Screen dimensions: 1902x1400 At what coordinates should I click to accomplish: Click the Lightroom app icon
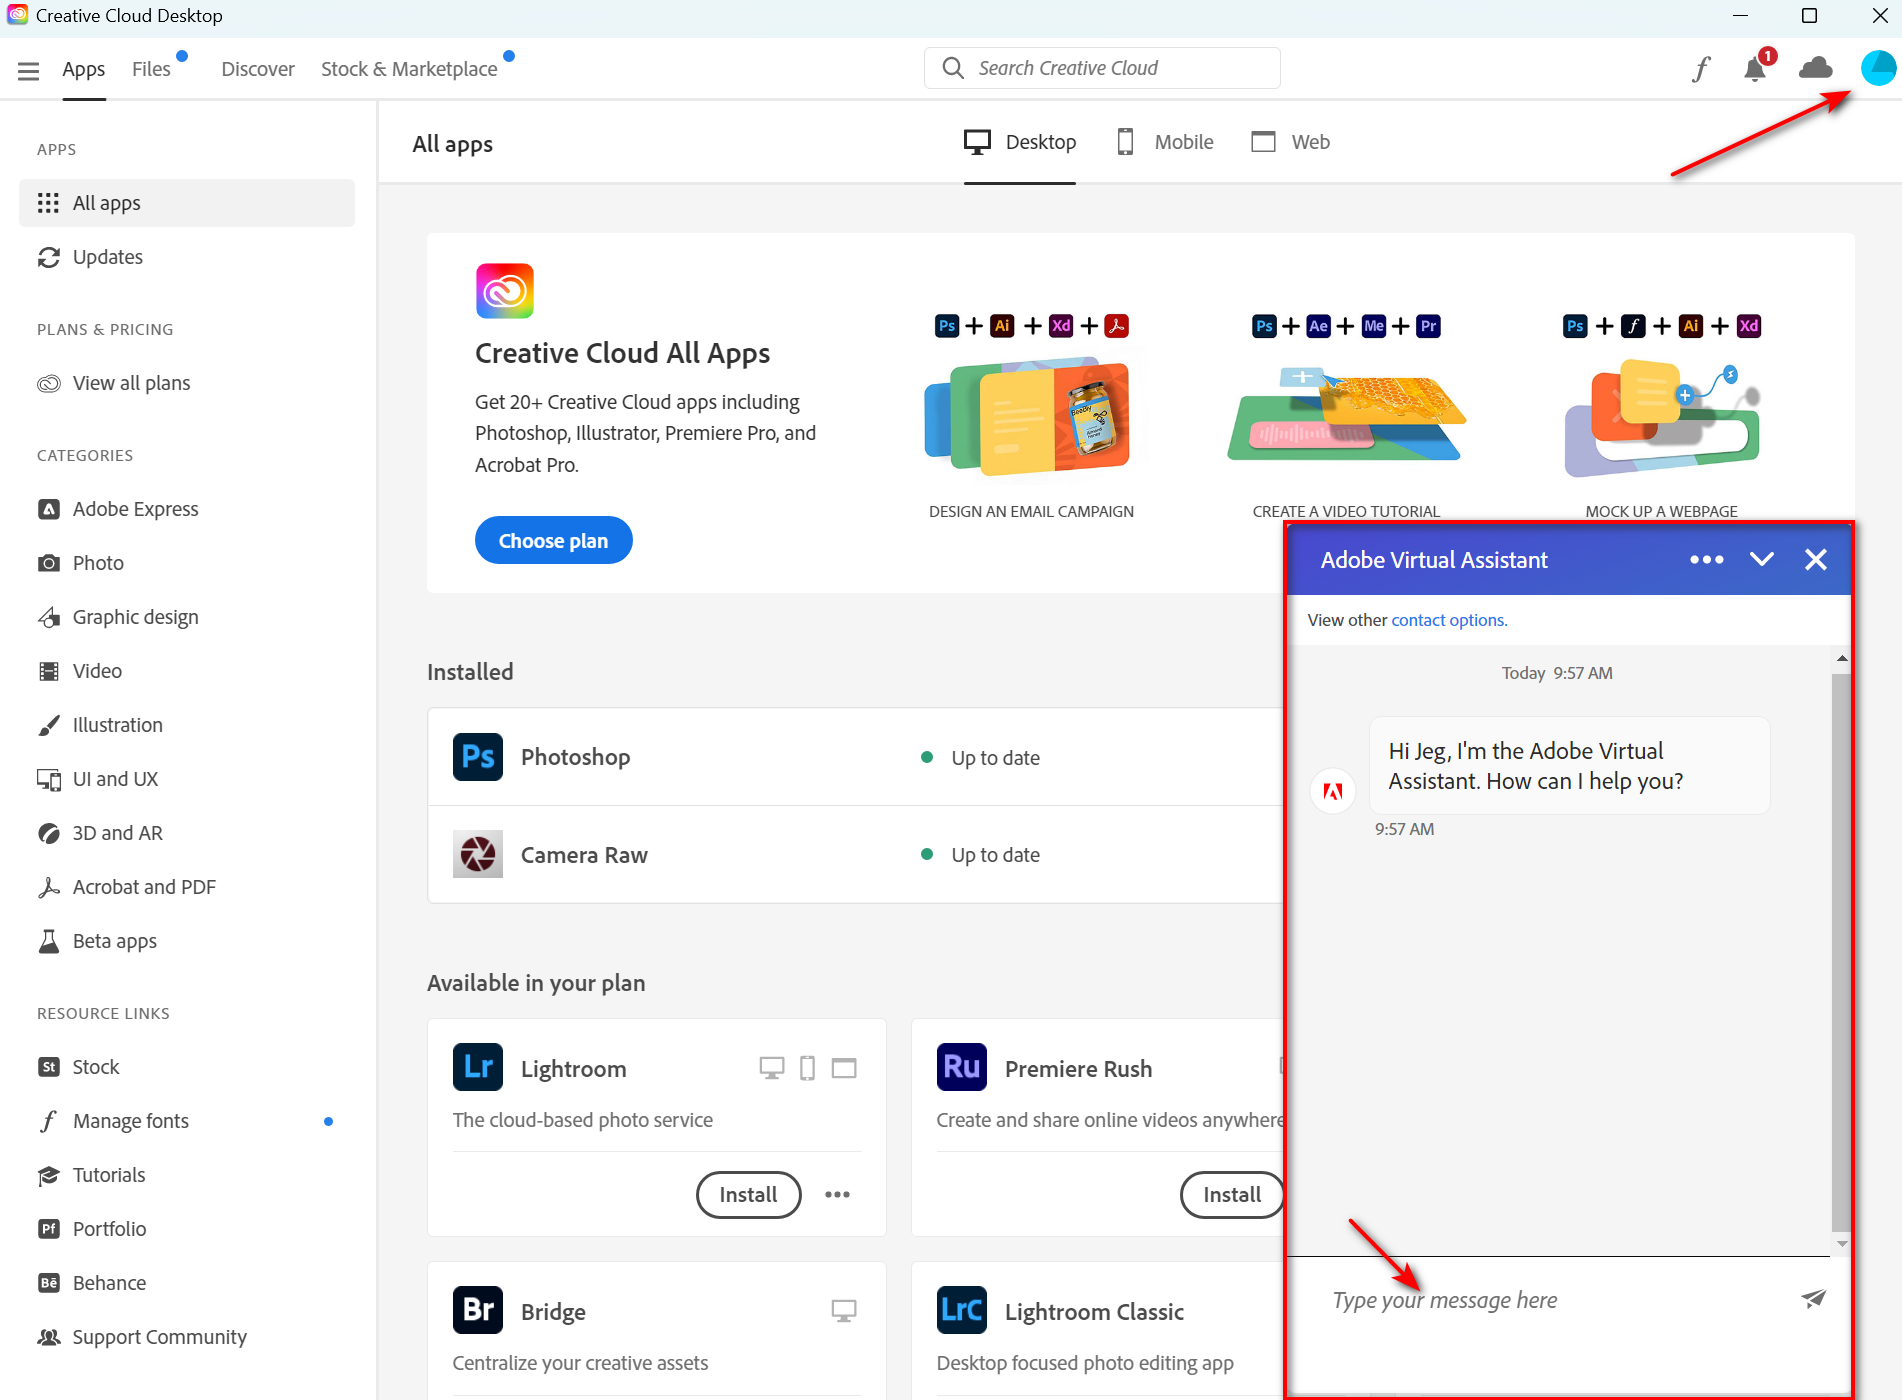(478, 1067)
